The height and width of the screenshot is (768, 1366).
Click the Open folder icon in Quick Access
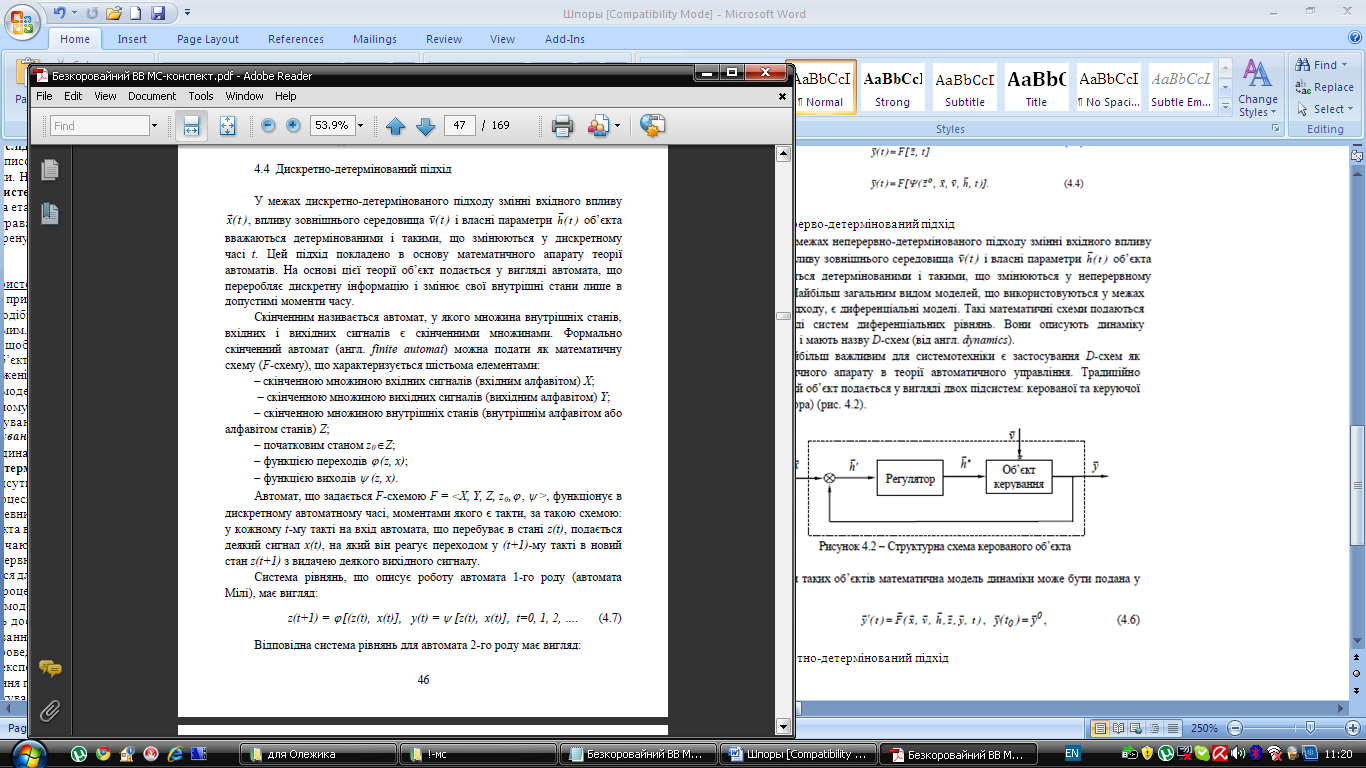coord(113,14)
